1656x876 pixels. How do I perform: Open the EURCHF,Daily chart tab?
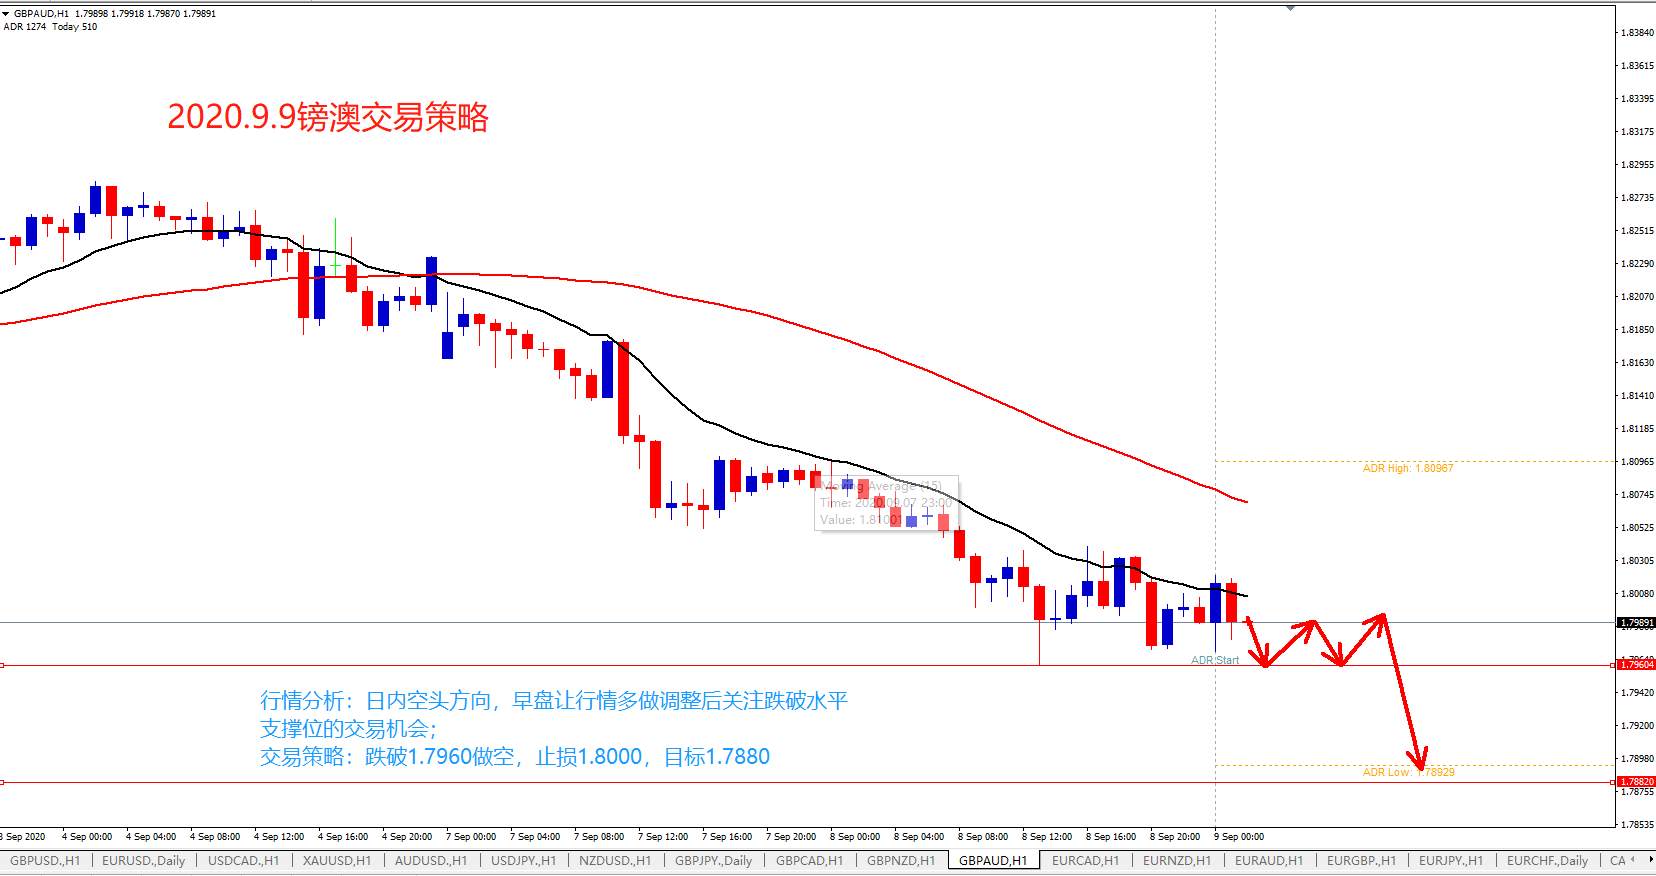tap(1547, 860)
